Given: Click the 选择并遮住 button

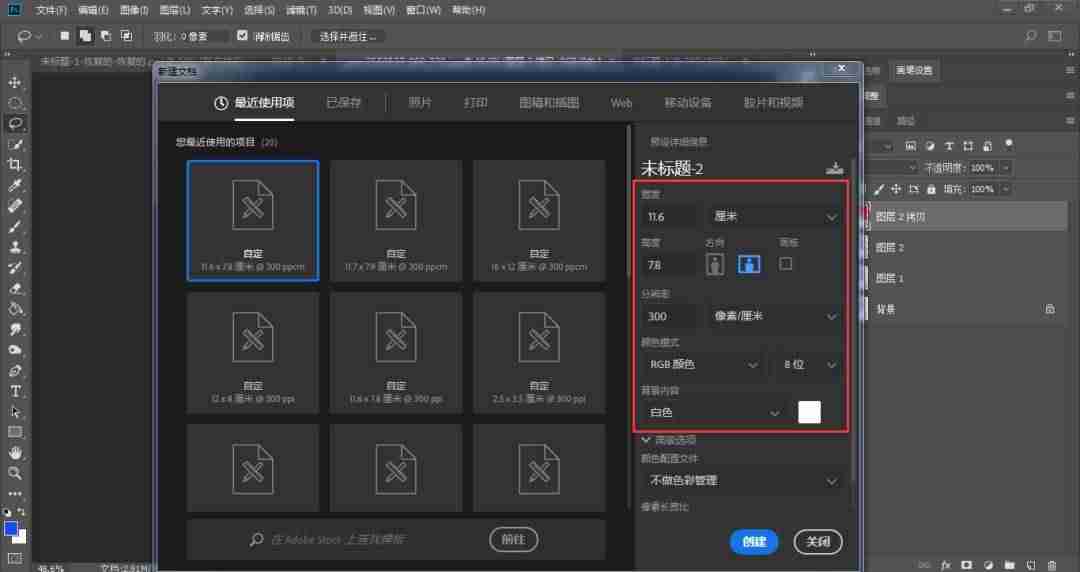Looking at the screenshot, I should [348, 37].
